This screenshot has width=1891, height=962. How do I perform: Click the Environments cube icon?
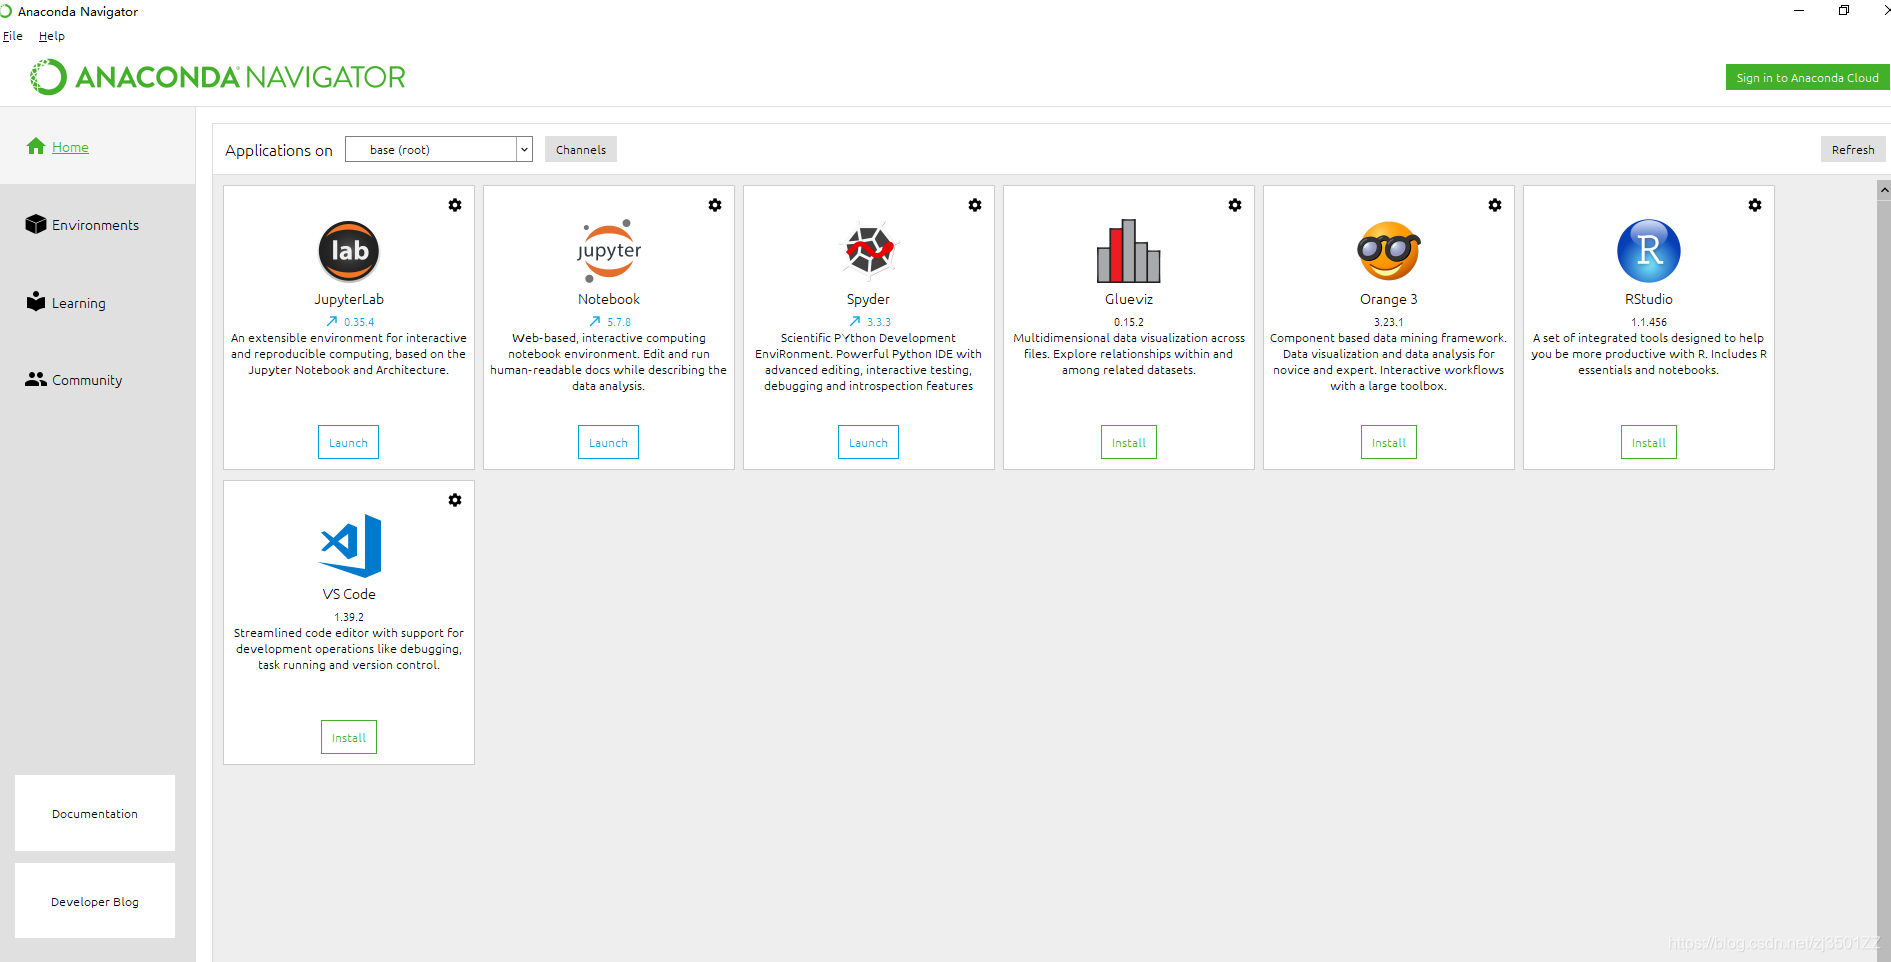[x=36, y=224]
